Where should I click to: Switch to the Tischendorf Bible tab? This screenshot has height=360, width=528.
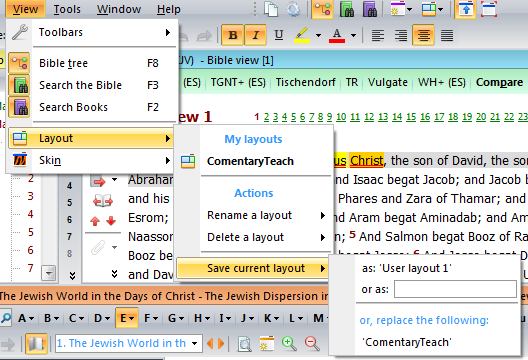coord(305,82)
